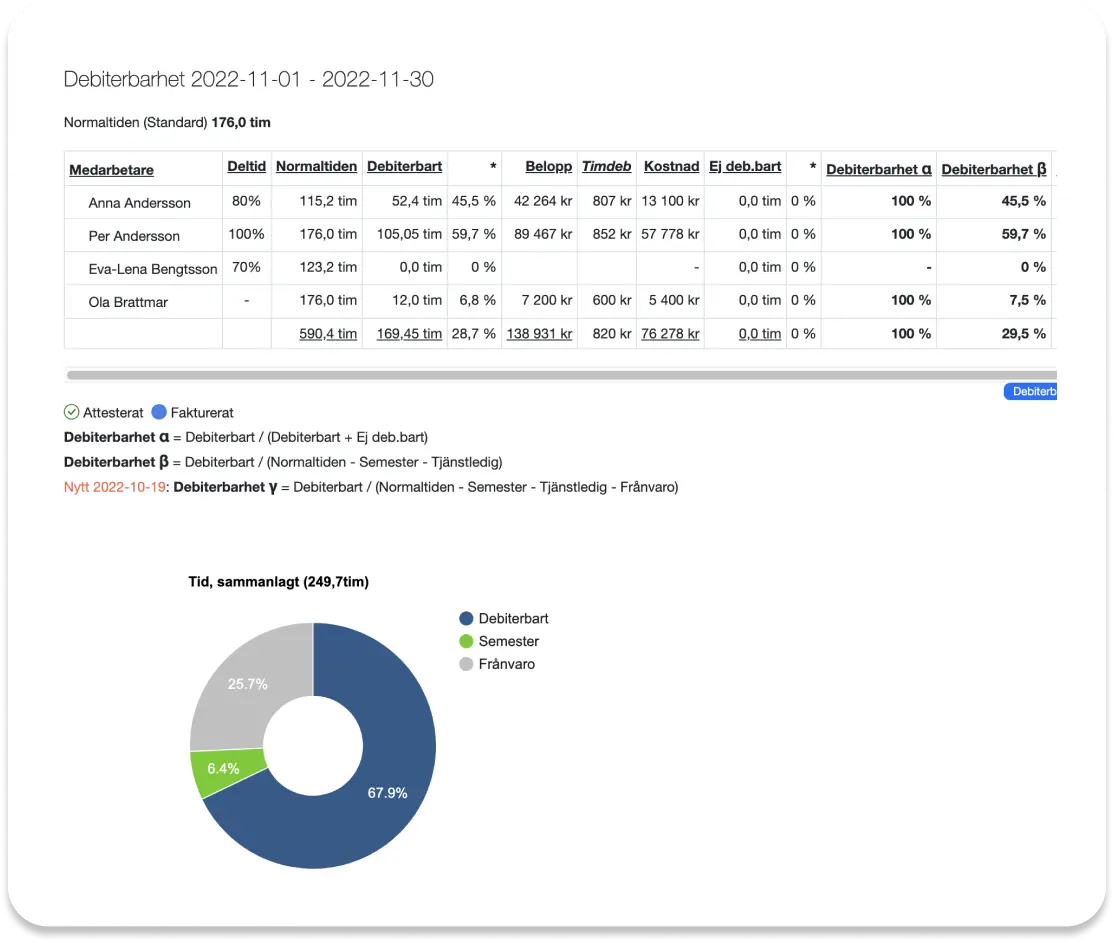Screen dimensions: 1114x943
Task: Click the Debiterbarhet α column header
Action: click(878, 170)
